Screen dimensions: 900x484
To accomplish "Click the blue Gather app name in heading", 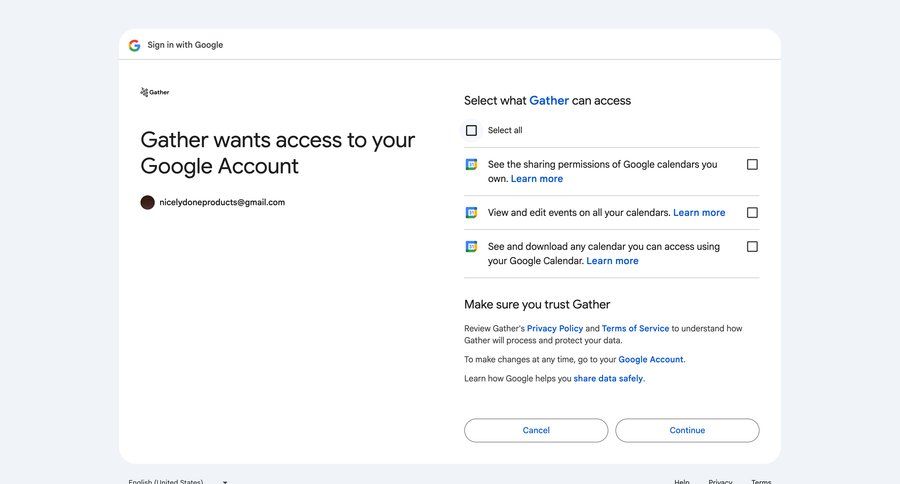I will (x=549, y=100).
